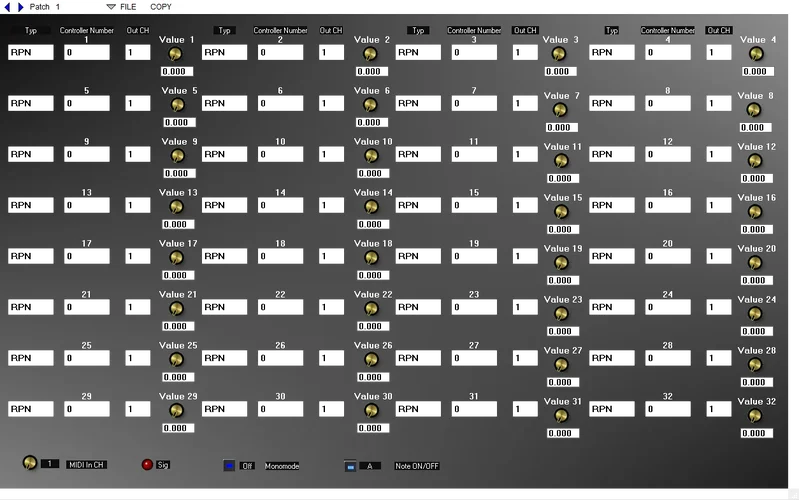This screenshot has height=500, width=799.
Task: Toggle the Note ON/OFF A switch
Action: [x=350, y=466]
